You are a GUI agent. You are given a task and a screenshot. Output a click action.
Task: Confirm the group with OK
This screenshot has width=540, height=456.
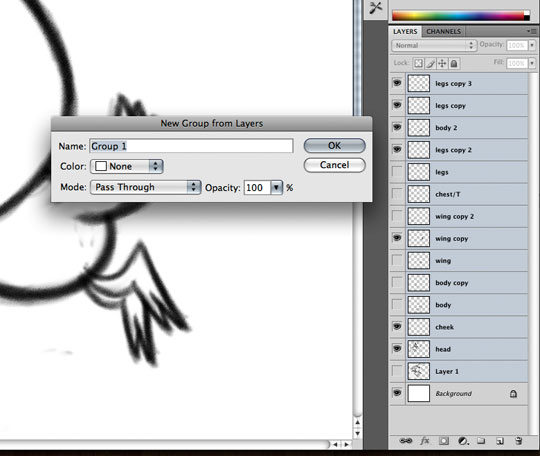(x=334, y=146)
